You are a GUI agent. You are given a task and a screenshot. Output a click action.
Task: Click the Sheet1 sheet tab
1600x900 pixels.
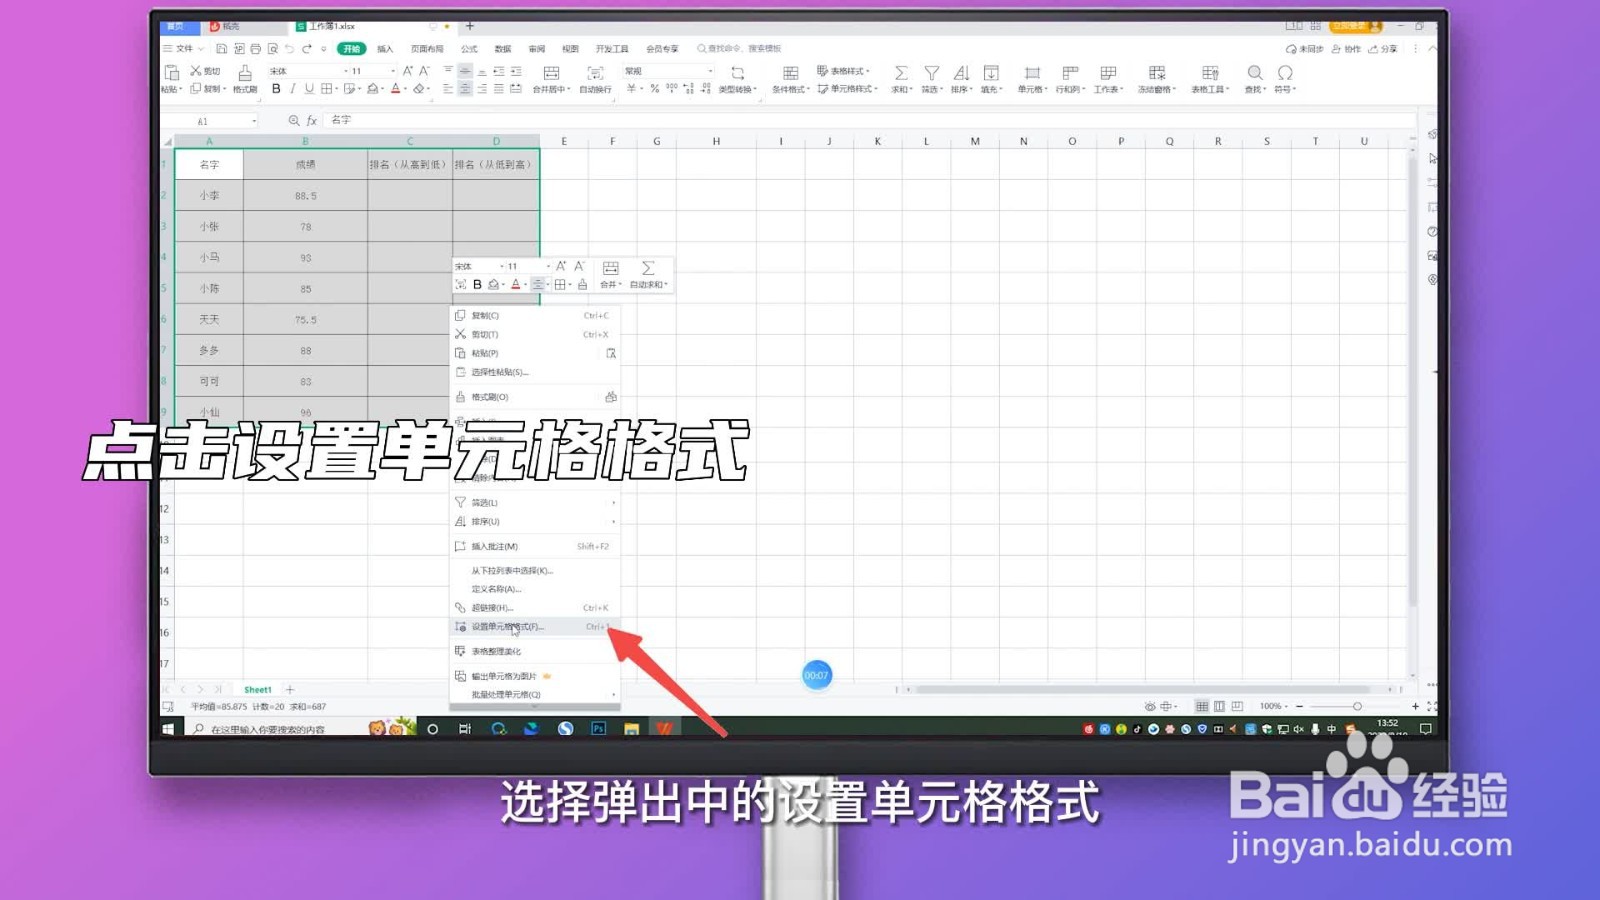258,690
